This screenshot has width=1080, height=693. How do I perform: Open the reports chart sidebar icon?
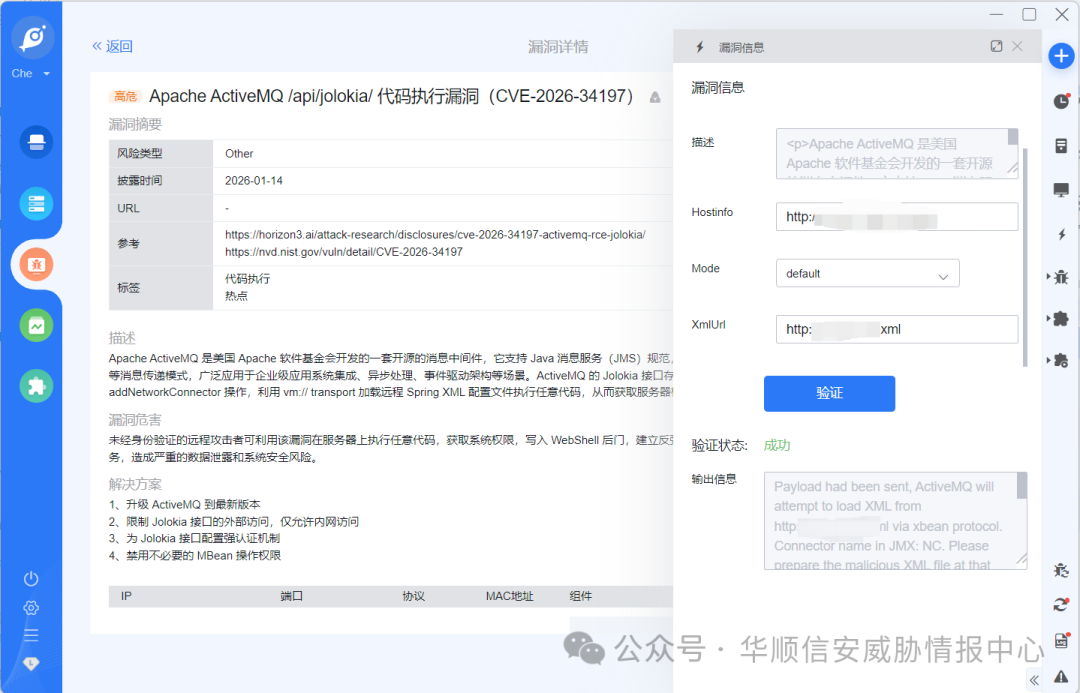(x=37, y=325)
